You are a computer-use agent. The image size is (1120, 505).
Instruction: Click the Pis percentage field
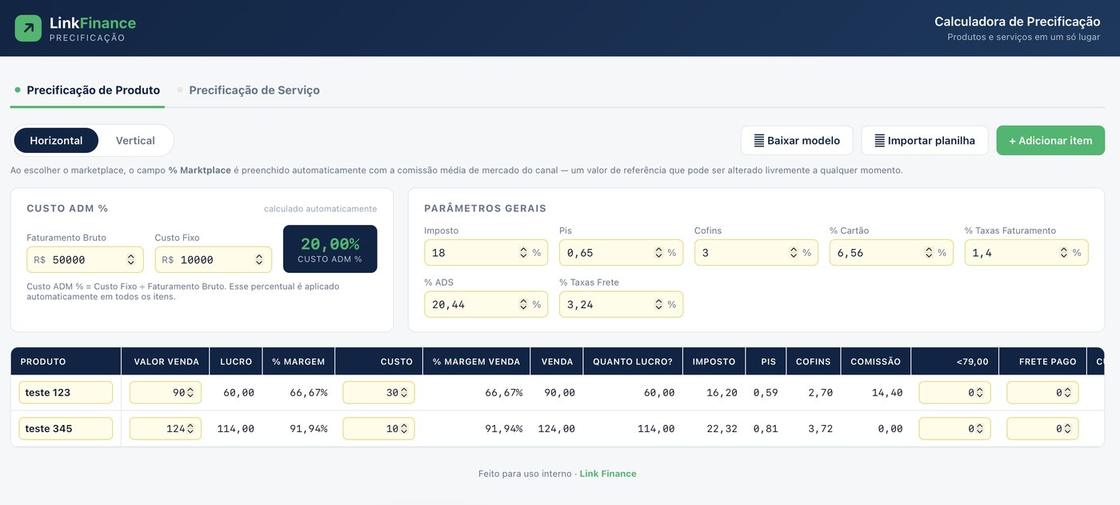point(621,253)
